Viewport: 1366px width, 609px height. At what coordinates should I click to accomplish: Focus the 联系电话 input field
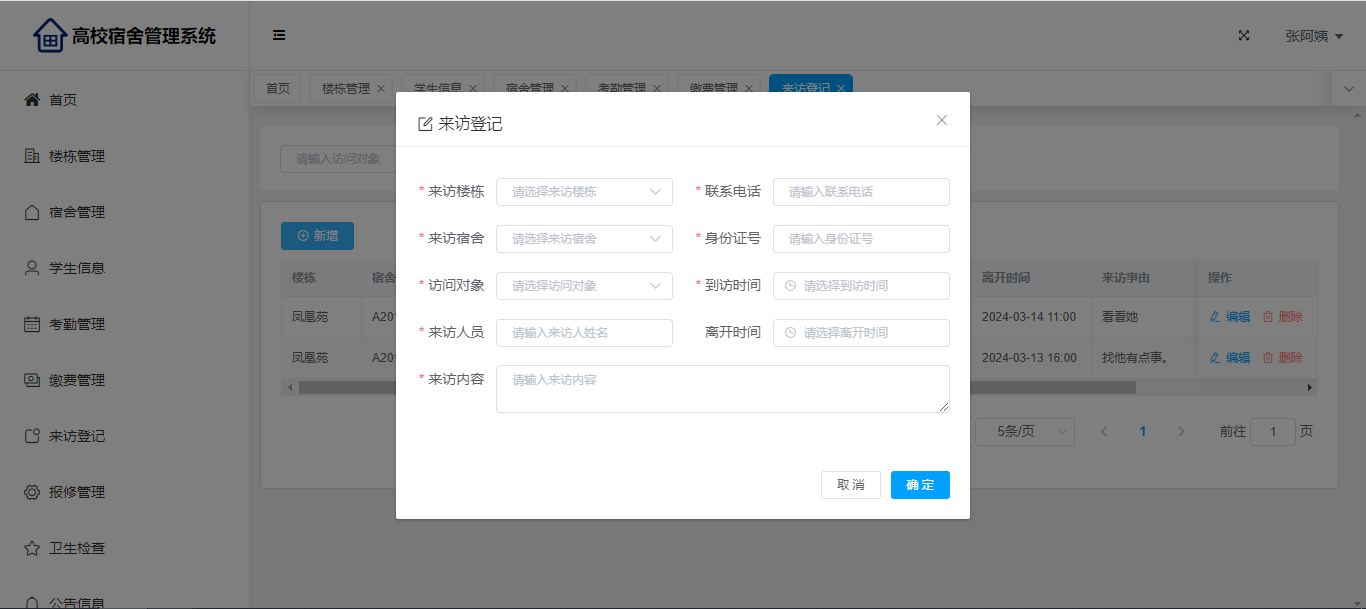pyautogui.click(x=861, y=192)
